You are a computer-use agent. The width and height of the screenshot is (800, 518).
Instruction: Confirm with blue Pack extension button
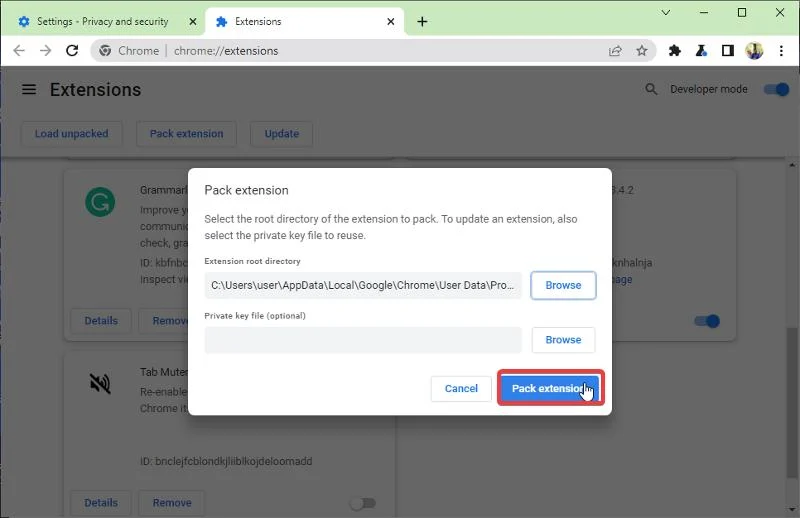tap(551, 388)
